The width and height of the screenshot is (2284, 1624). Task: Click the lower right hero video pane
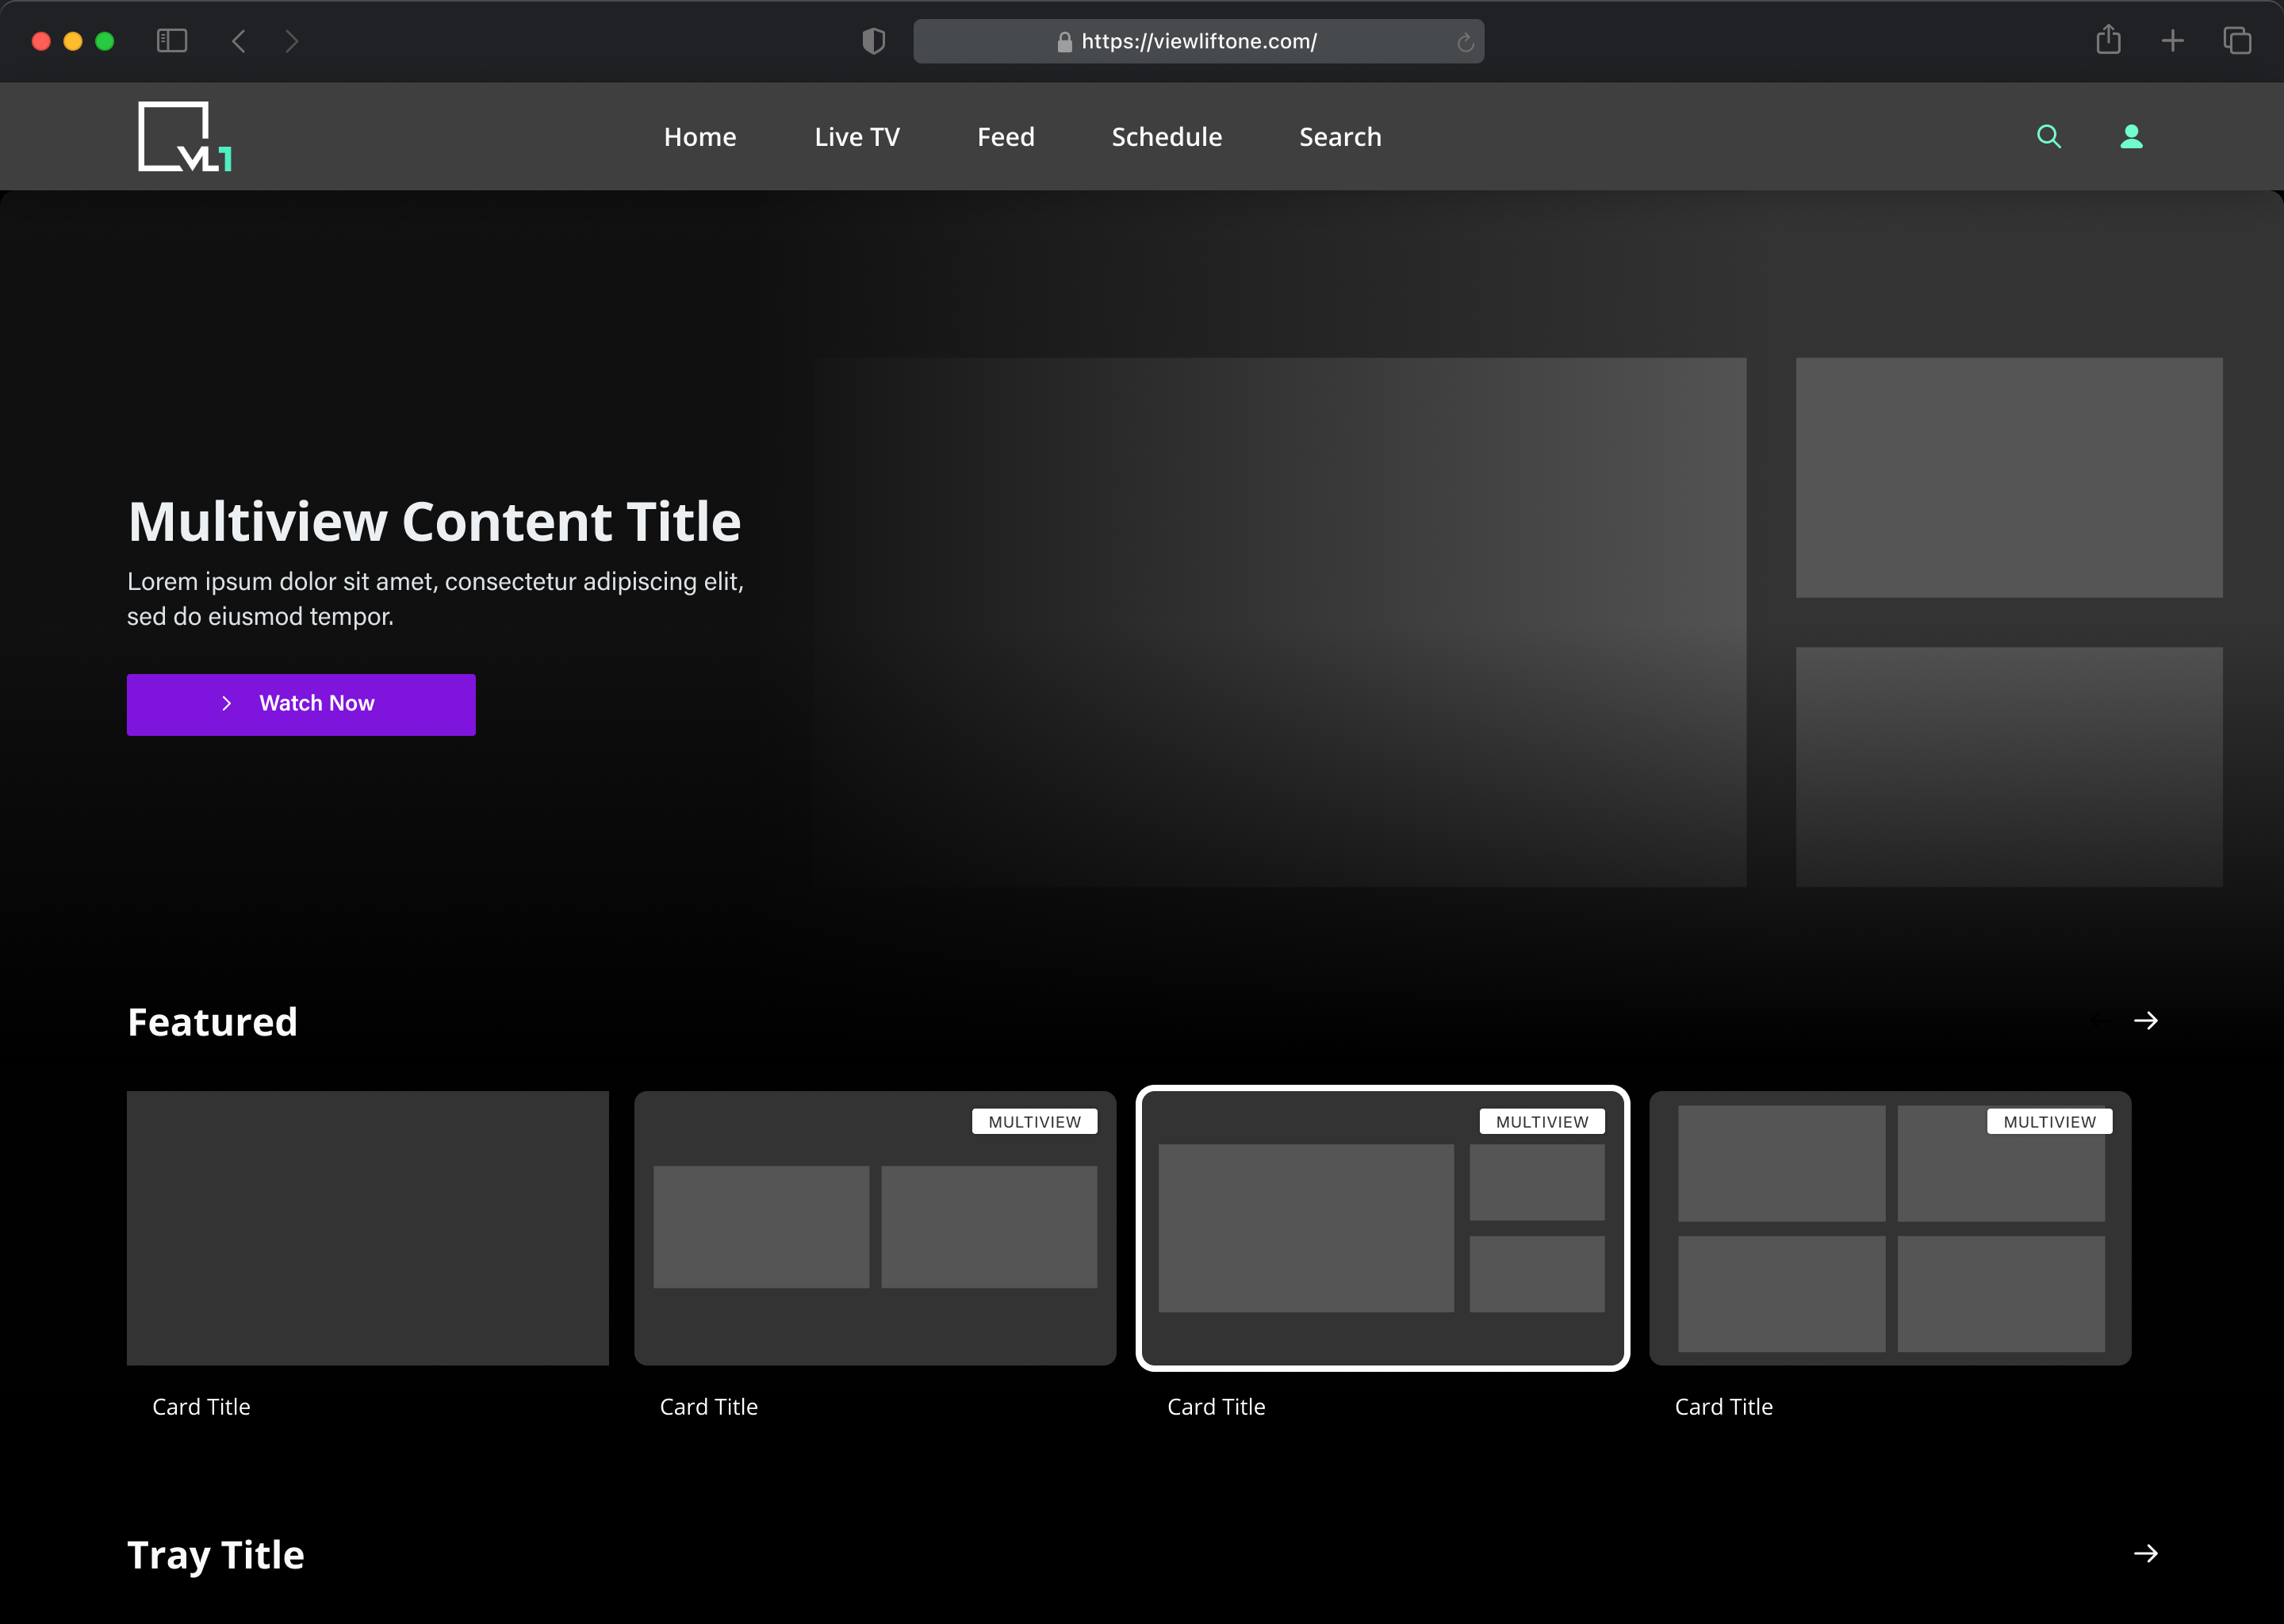coord(2009,767)
